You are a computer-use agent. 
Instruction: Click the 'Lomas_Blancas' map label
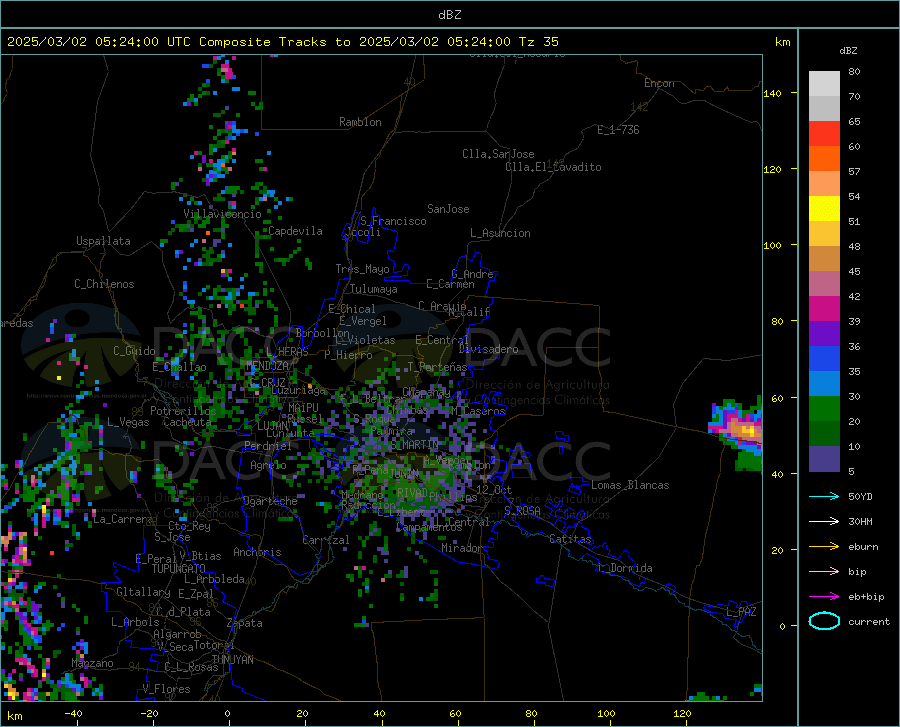point(630,485)
